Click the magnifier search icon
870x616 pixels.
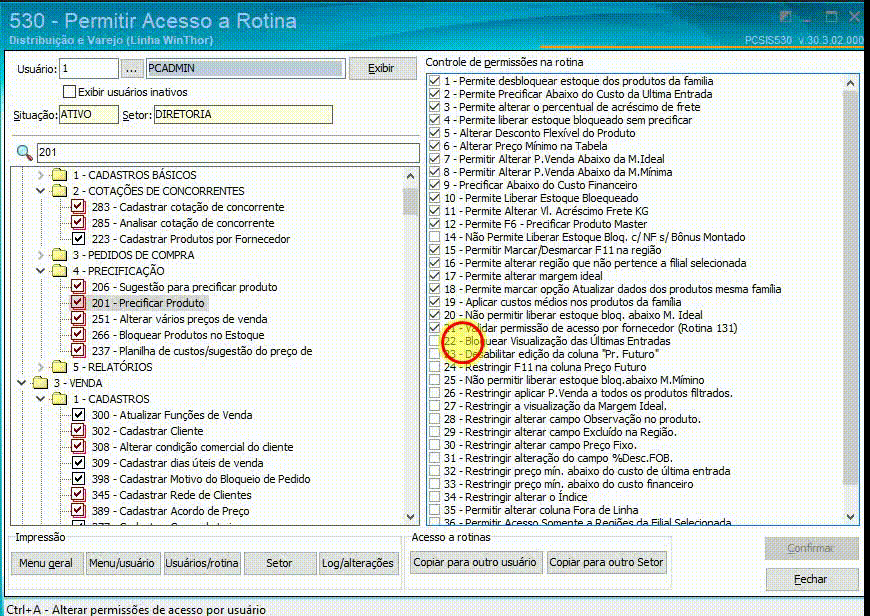click(x=24, y=152)
